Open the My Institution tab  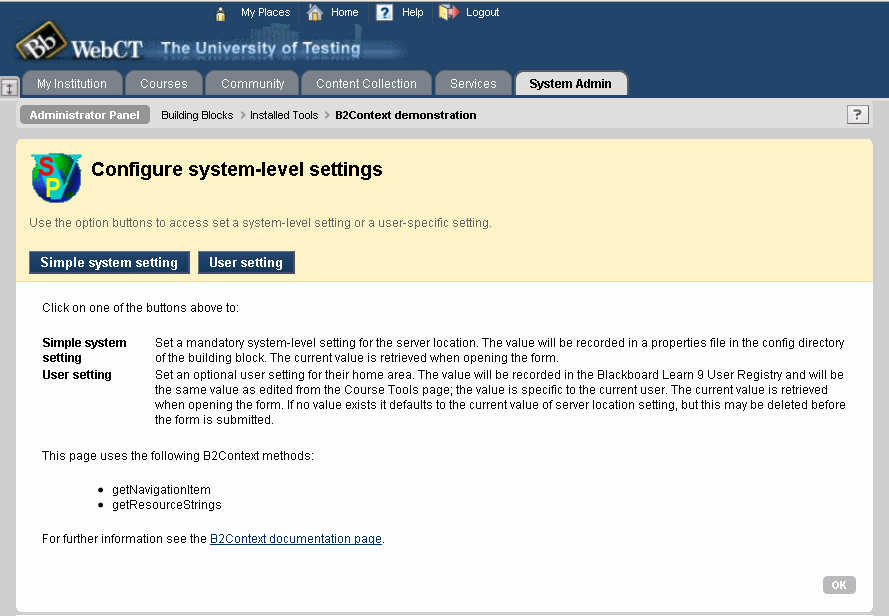click(72, 84)
